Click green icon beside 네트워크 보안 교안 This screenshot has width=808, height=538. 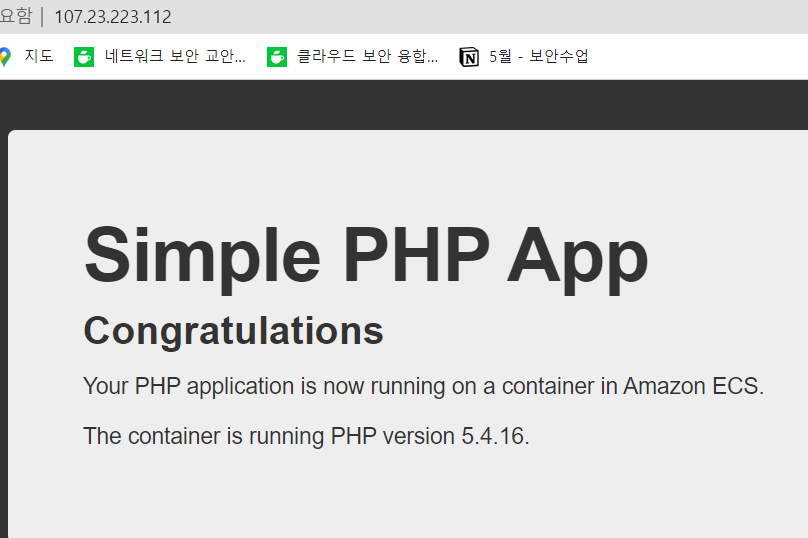83,57
